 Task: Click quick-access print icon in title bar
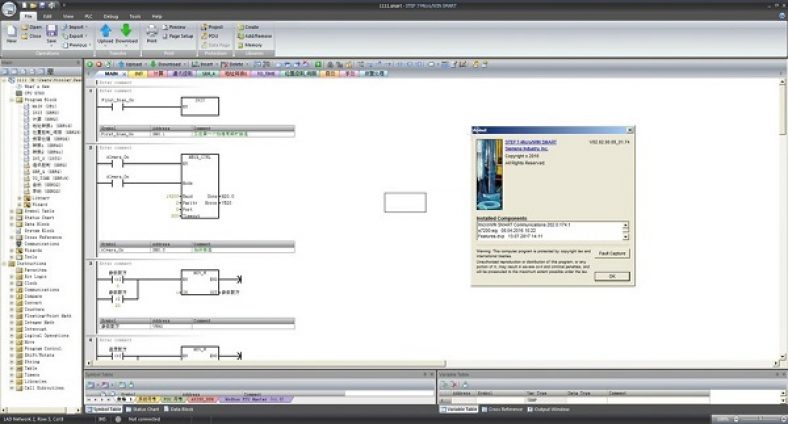click(x=51, y=5)
